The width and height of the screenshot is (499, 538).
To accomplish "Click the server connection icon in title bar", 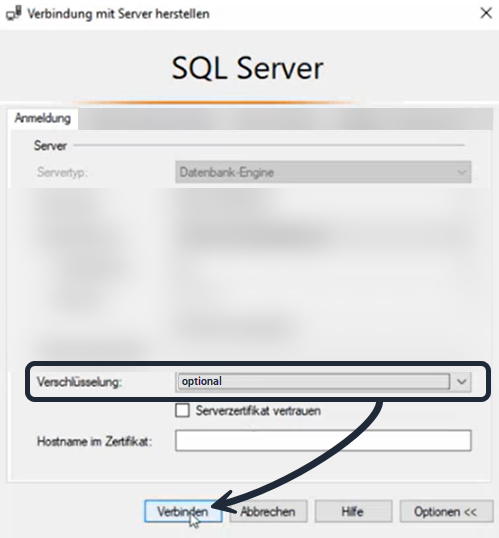I will [x=14, y=14].
